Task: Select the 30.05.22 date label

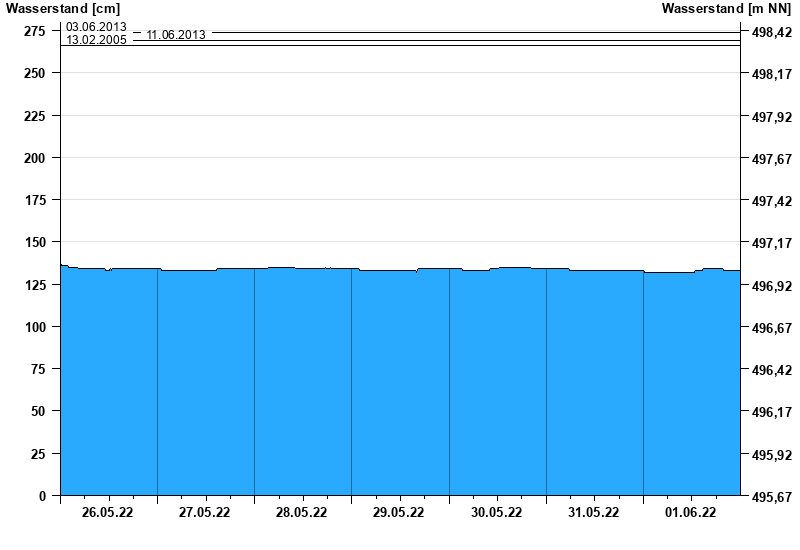Action: click(x=497, y=513)
